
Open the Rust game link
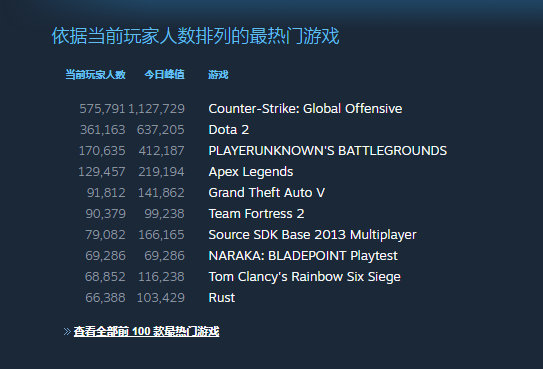click(x=222, y=298)
